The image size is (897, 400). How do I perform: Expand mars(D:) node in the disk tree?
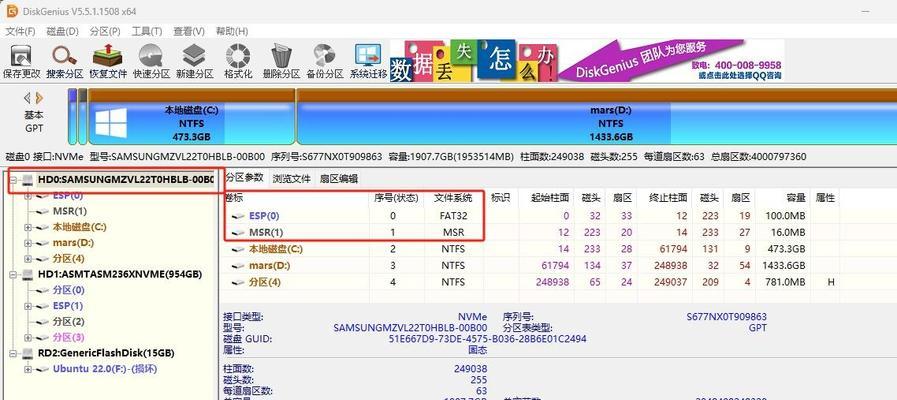[27, 243]
